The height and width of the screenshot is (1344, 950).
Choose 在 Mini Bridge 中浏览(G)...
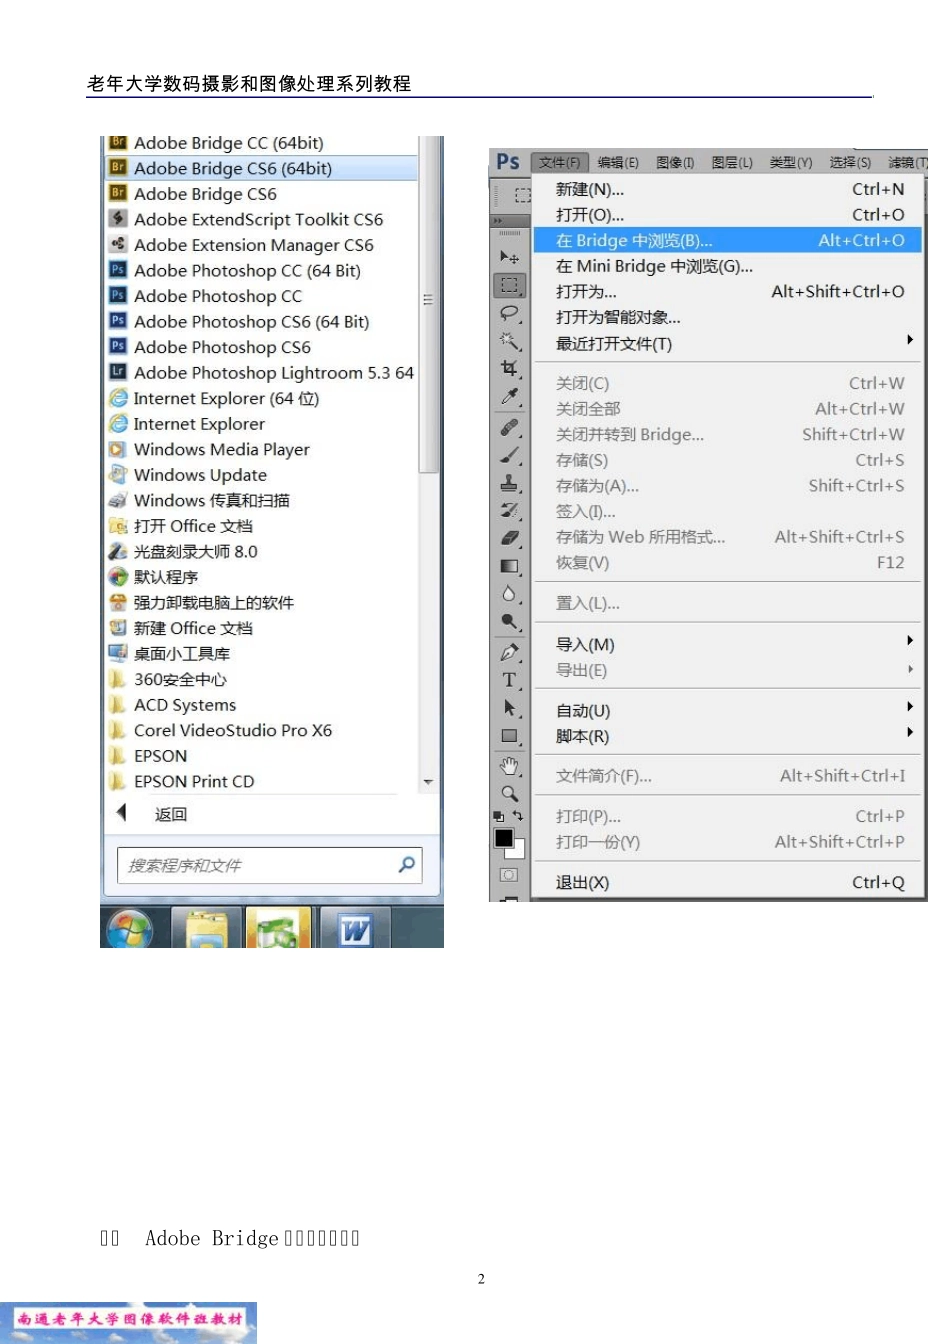point(727,266)
